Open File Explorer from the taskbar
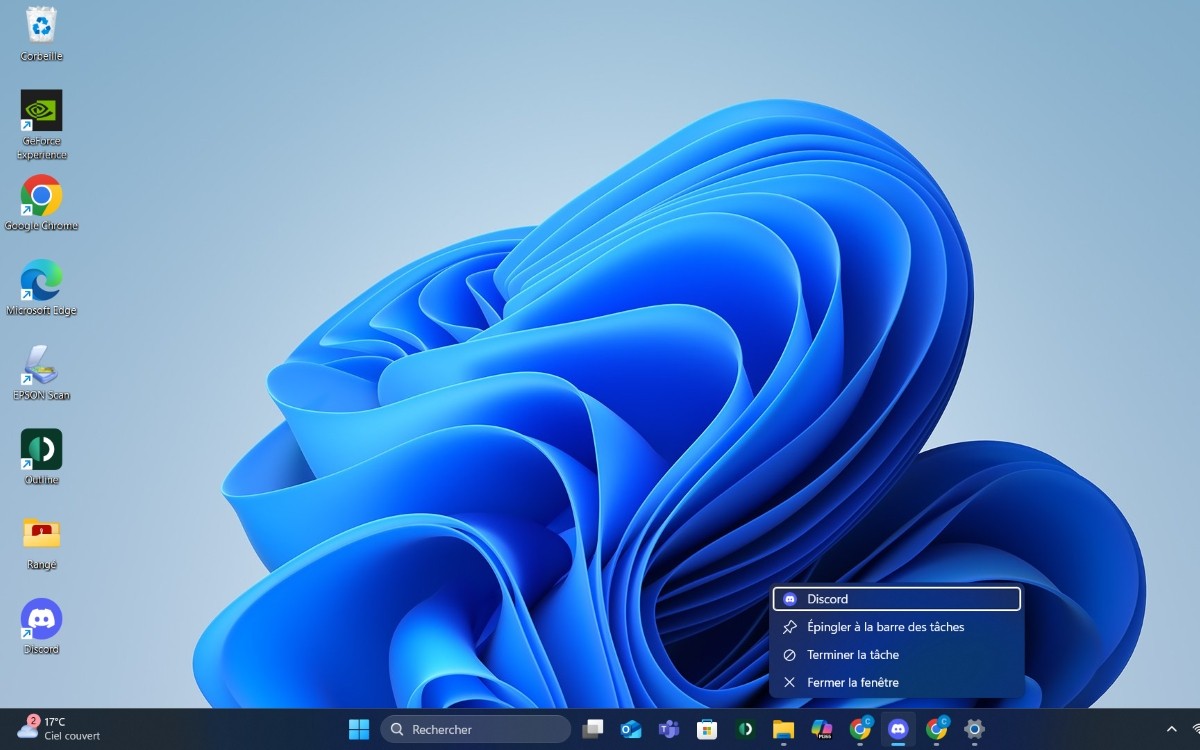 pos(783,731)
